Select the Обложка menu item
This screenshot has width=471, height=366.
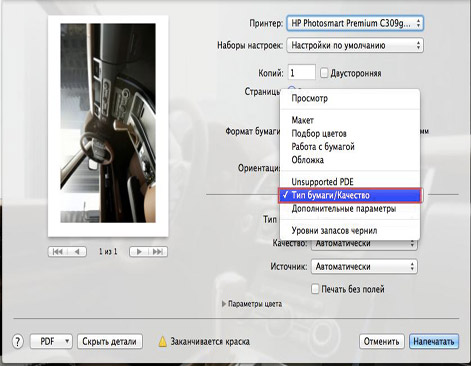350,160
